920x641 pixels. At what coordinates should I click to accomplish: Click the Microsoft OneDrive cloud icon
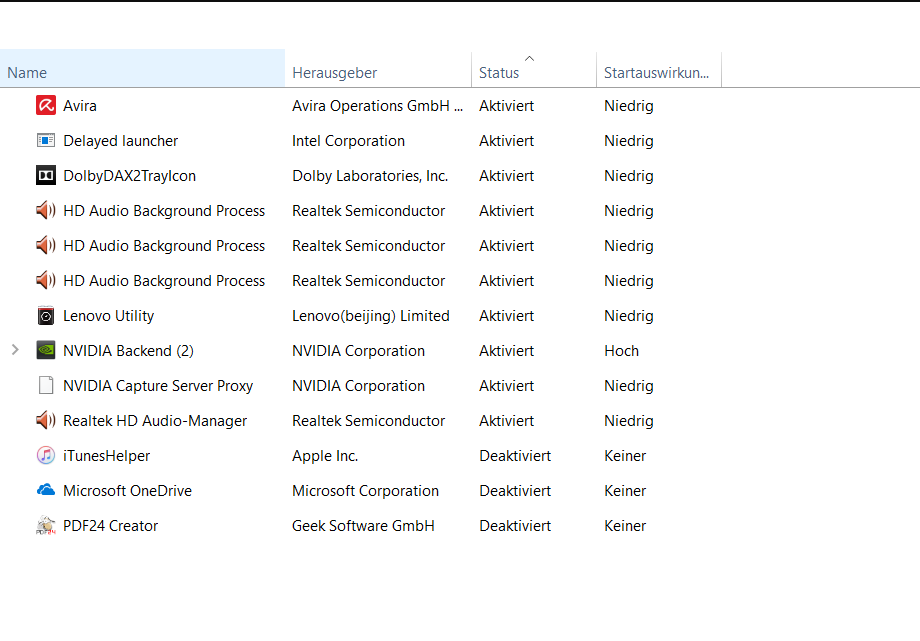click(46, 491)
